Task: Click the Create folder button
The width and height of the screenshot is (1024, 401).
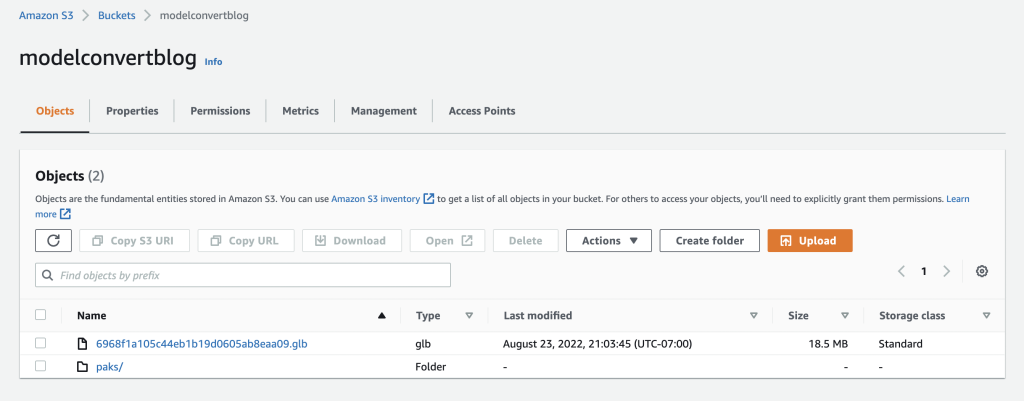Action: (710, 240)
